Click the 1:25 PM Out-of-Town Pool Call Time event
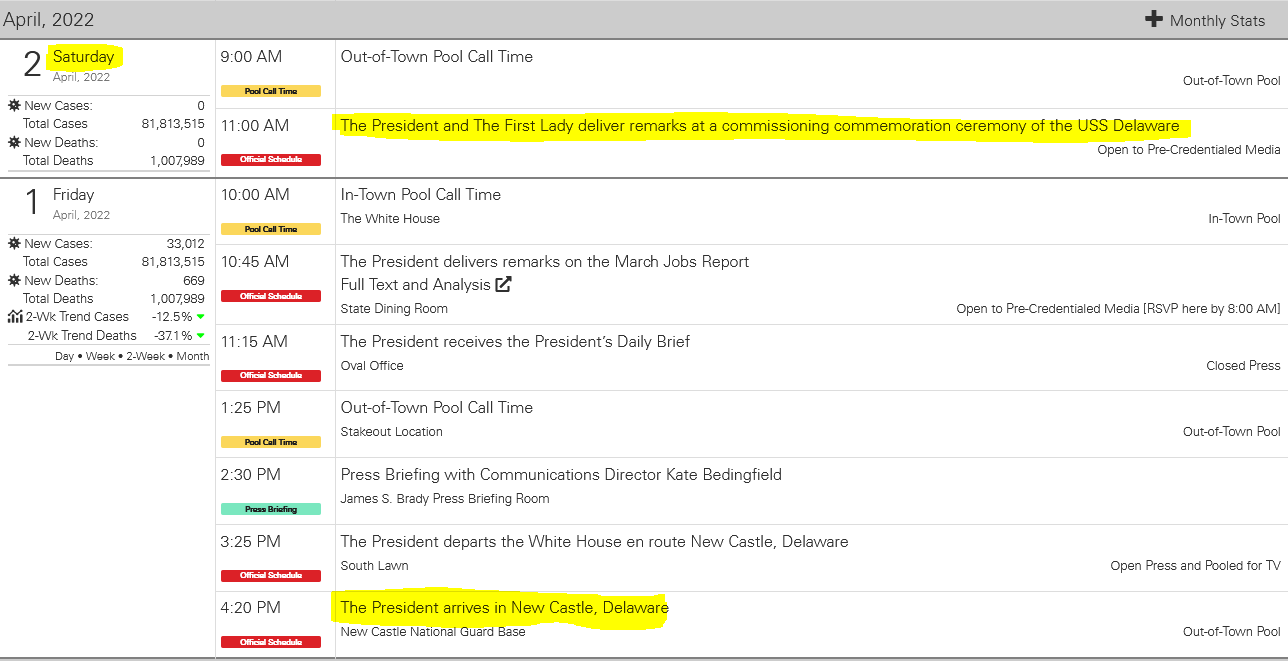This screenshot has height=661, width=1288. coord(437,408)
